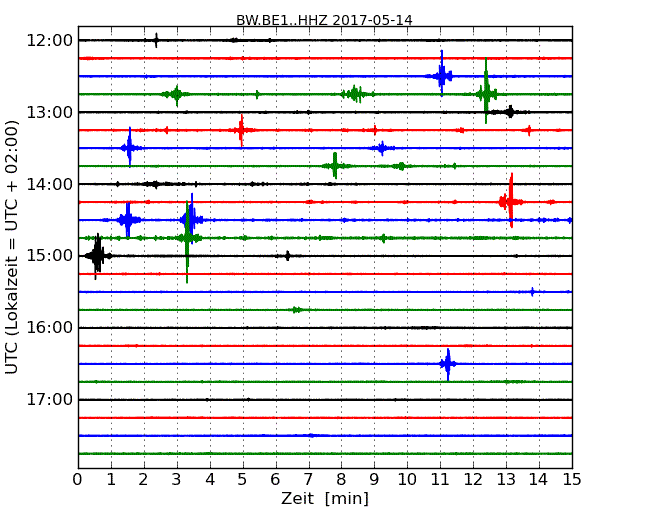Click the small blue spike on the 15:30 trace
Viewport: 650px width, 520px height.
pos(533,292)
